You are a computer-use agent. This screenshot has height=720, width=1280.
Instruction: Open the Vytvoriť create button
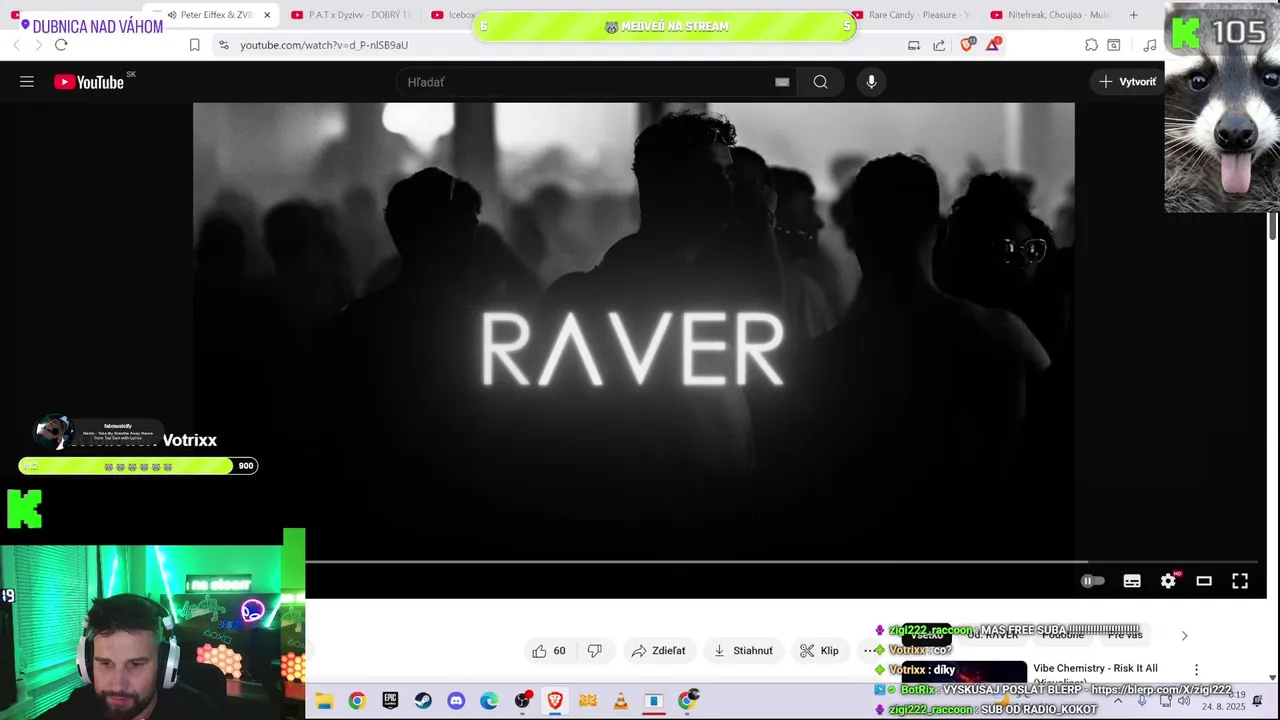tap(1127, 82)
